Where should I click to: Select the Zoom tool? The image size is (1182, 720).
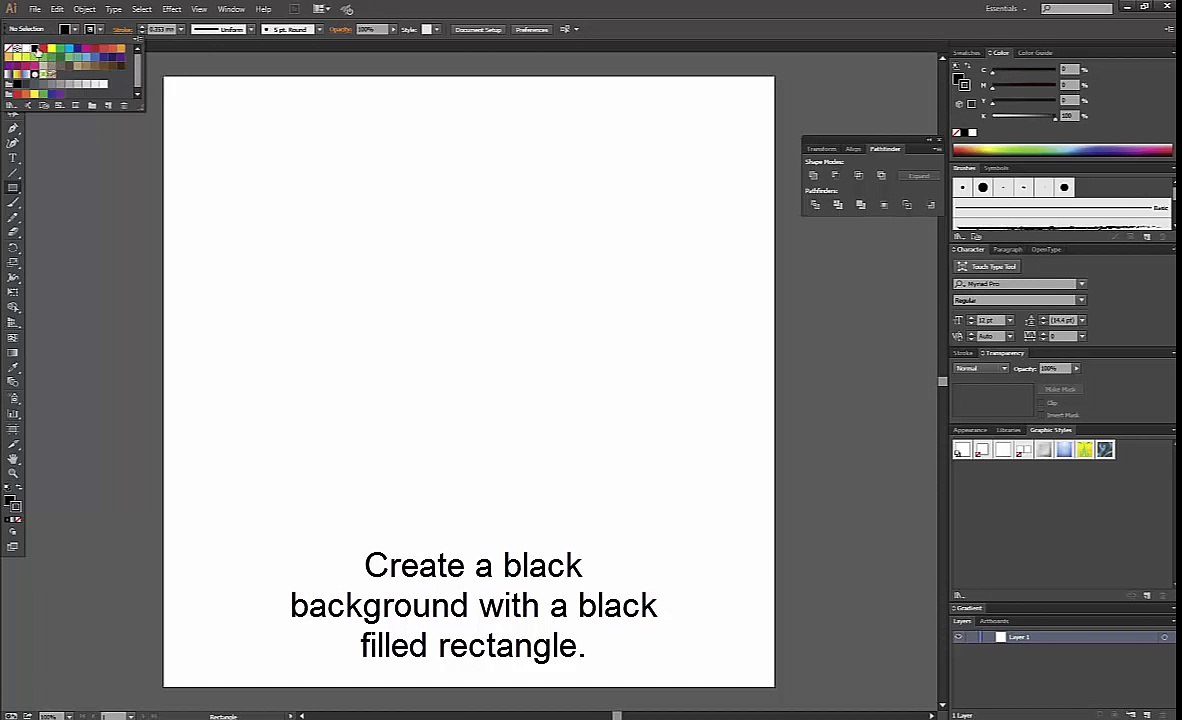point(13,473)
